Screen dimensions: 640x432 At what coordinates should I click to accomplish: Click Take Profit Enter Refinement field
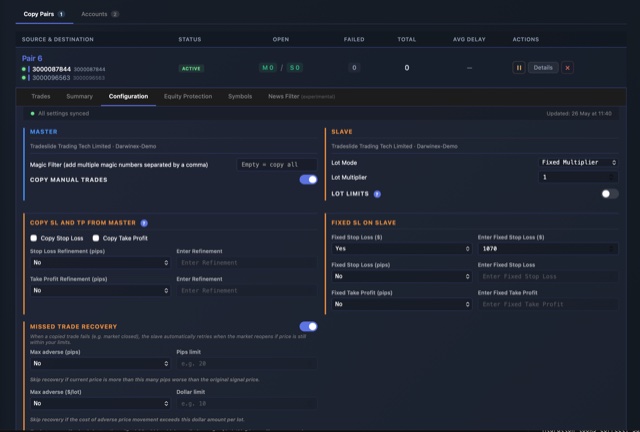(x=247, y=290)
